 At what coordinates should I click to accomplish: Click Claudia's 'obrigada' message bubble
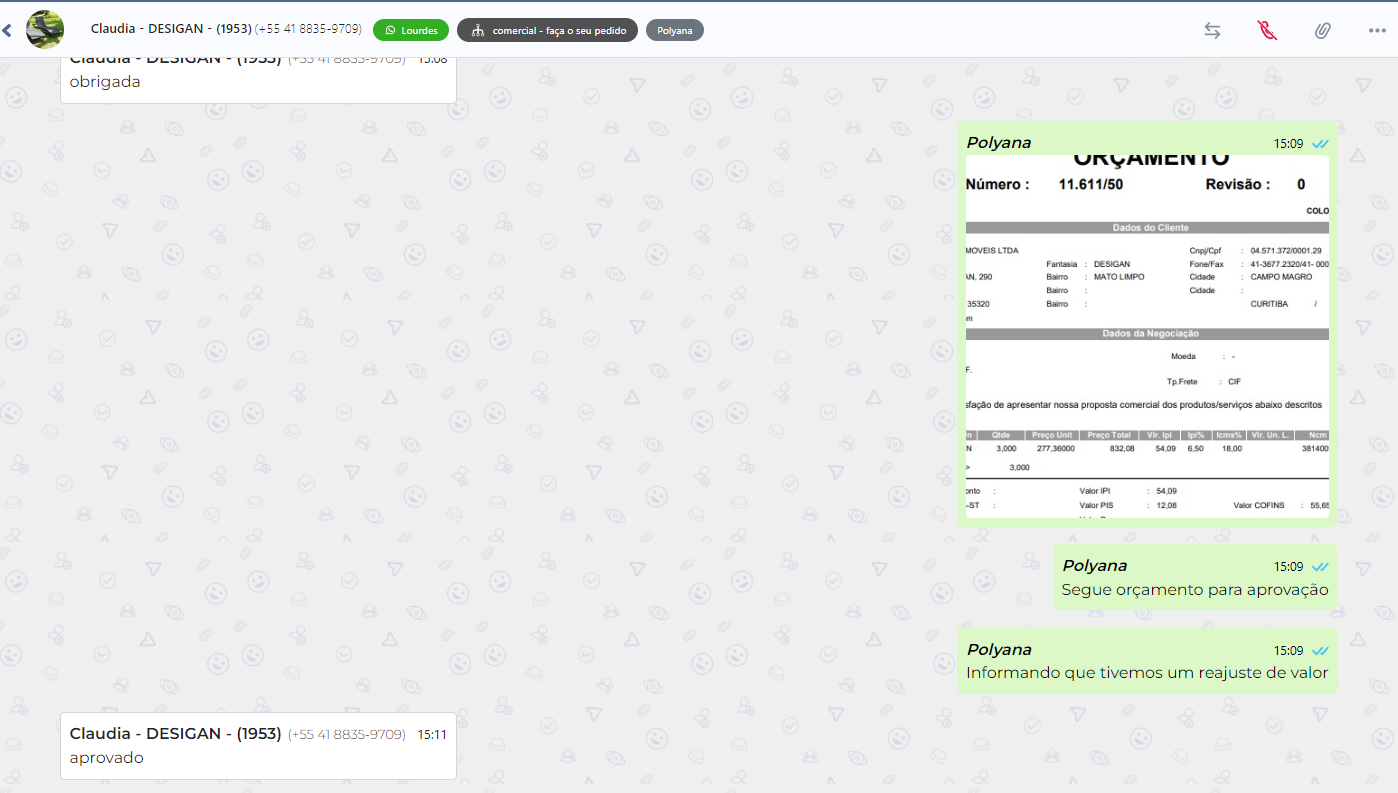point(258,82)
